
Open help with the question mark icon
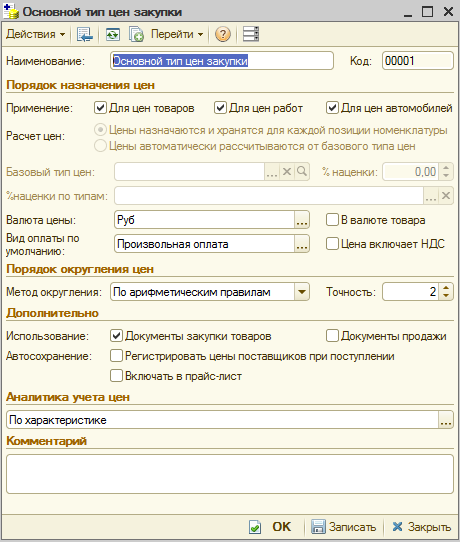(223, 34)
